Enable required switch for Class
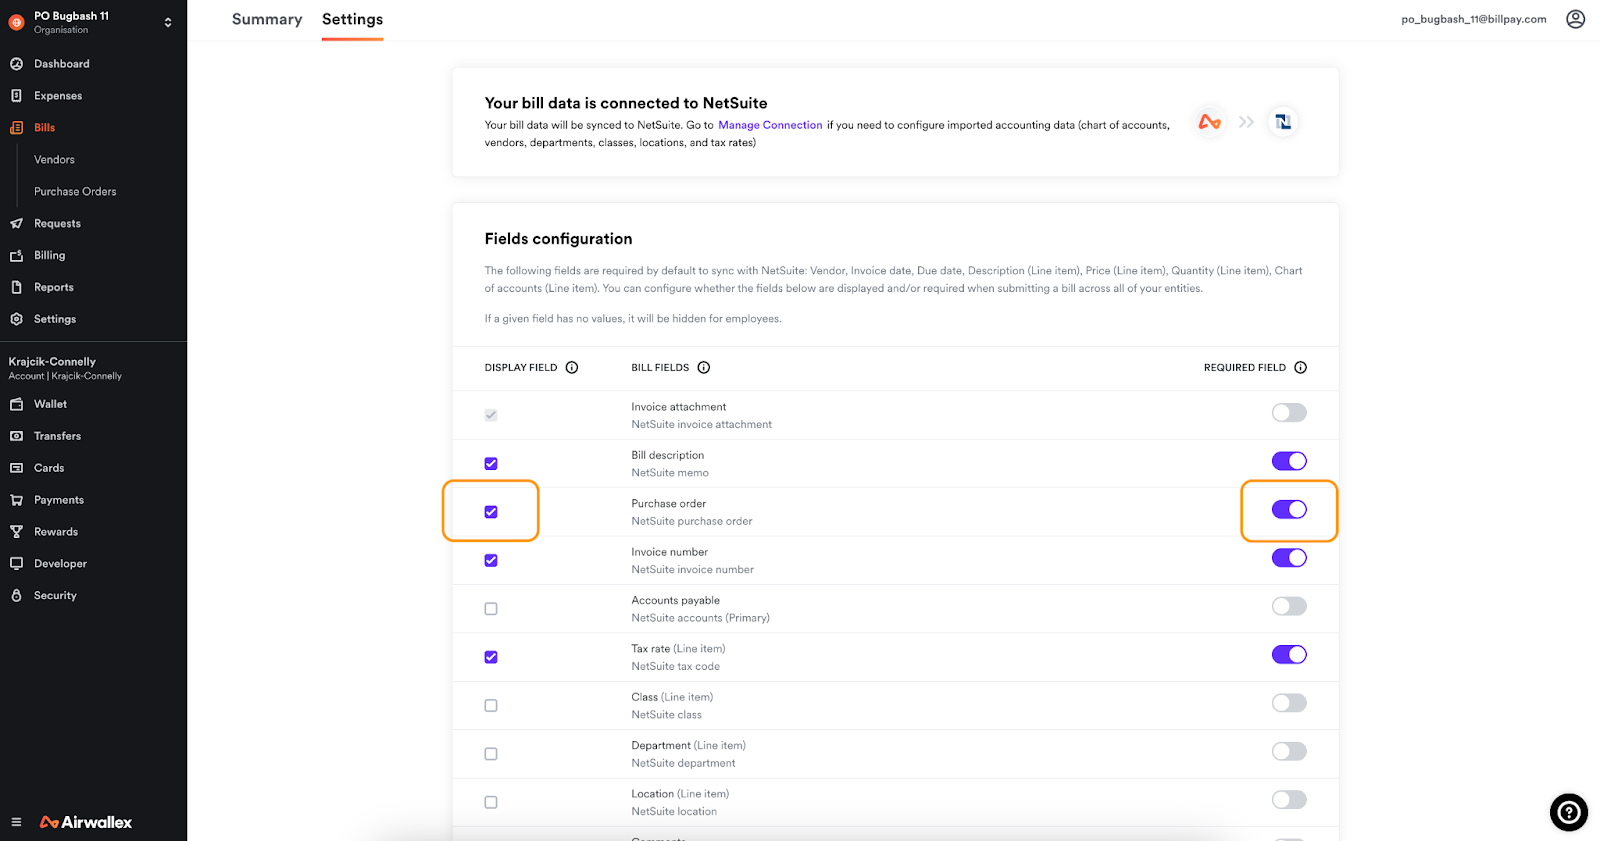 (1289, 703)
